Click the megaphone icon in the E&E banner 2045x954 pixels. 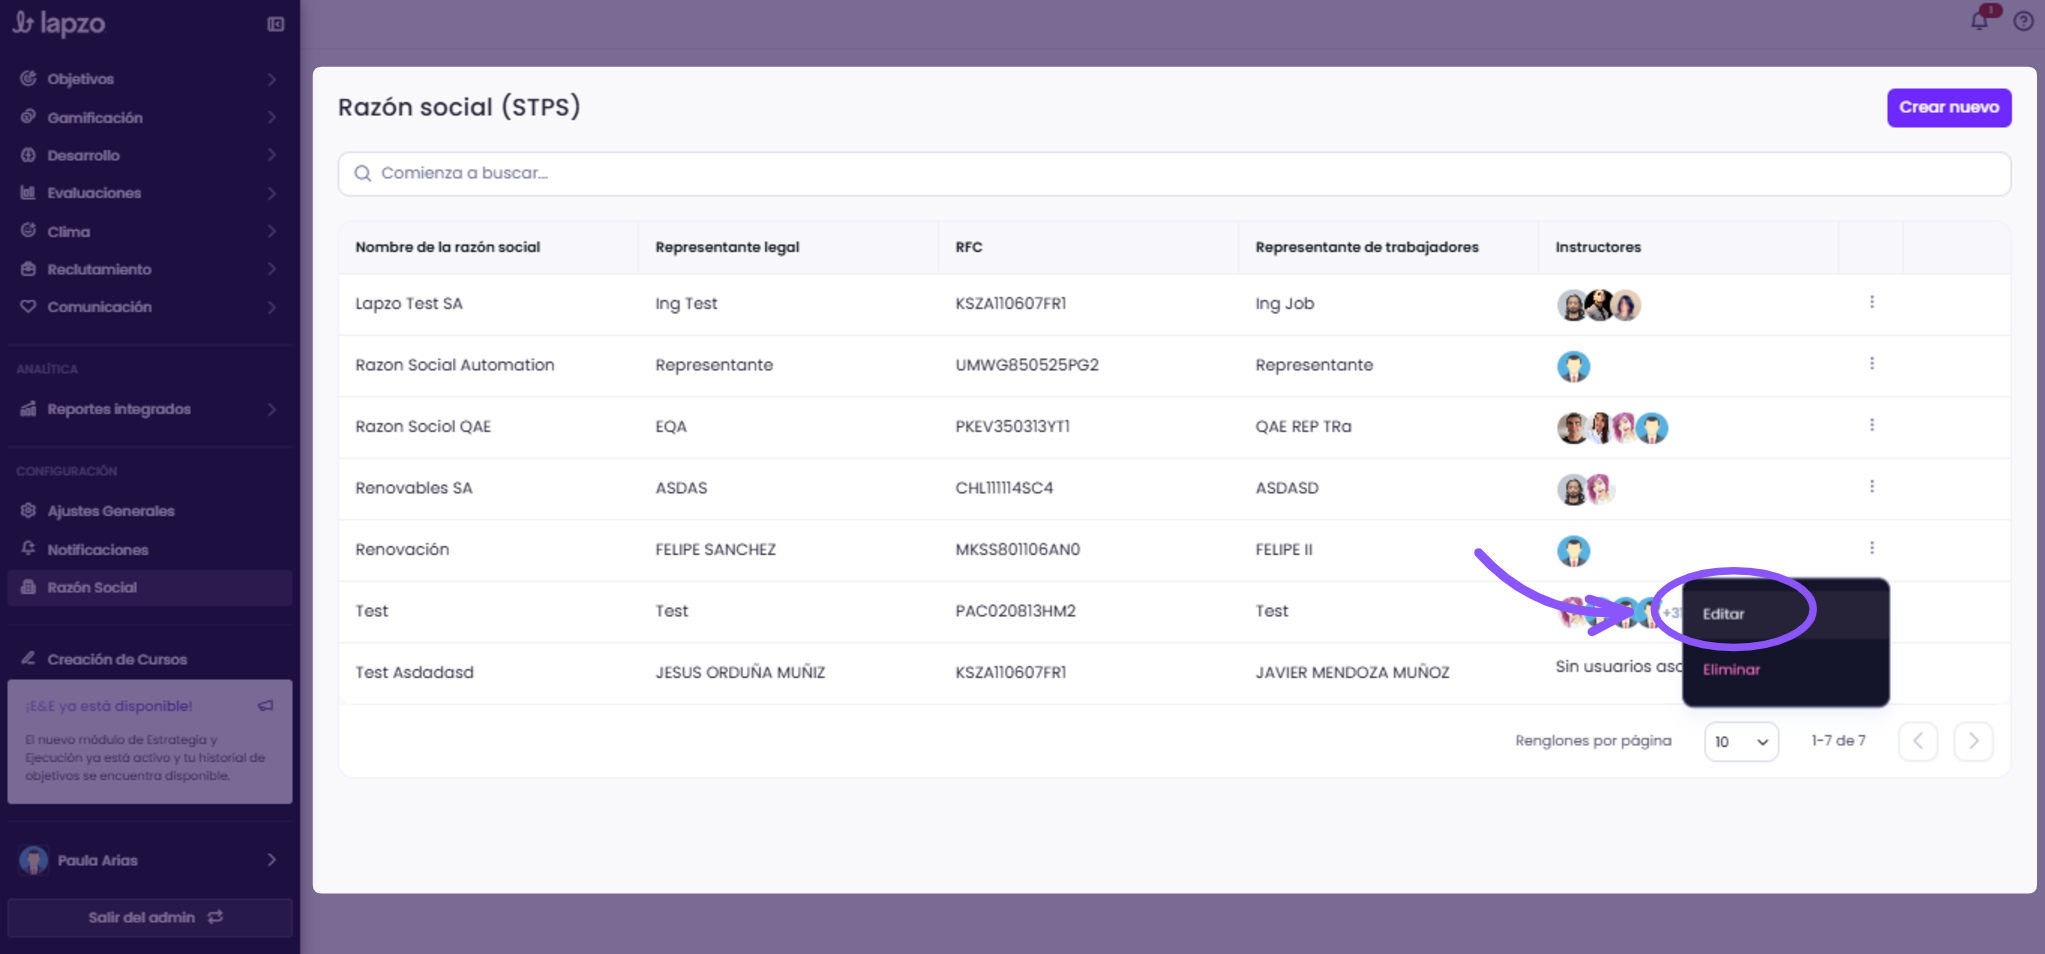click(x=266, y=706)
